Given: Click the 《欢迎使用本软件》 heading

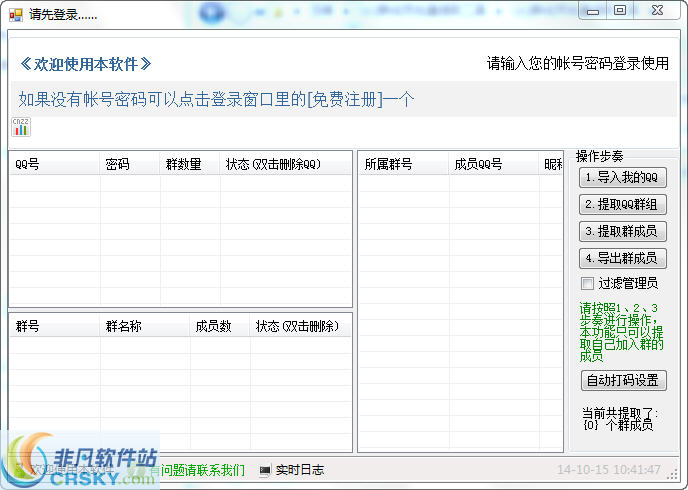Looking at the screenshot, I should pyautogui.click(x=86, y=64).
